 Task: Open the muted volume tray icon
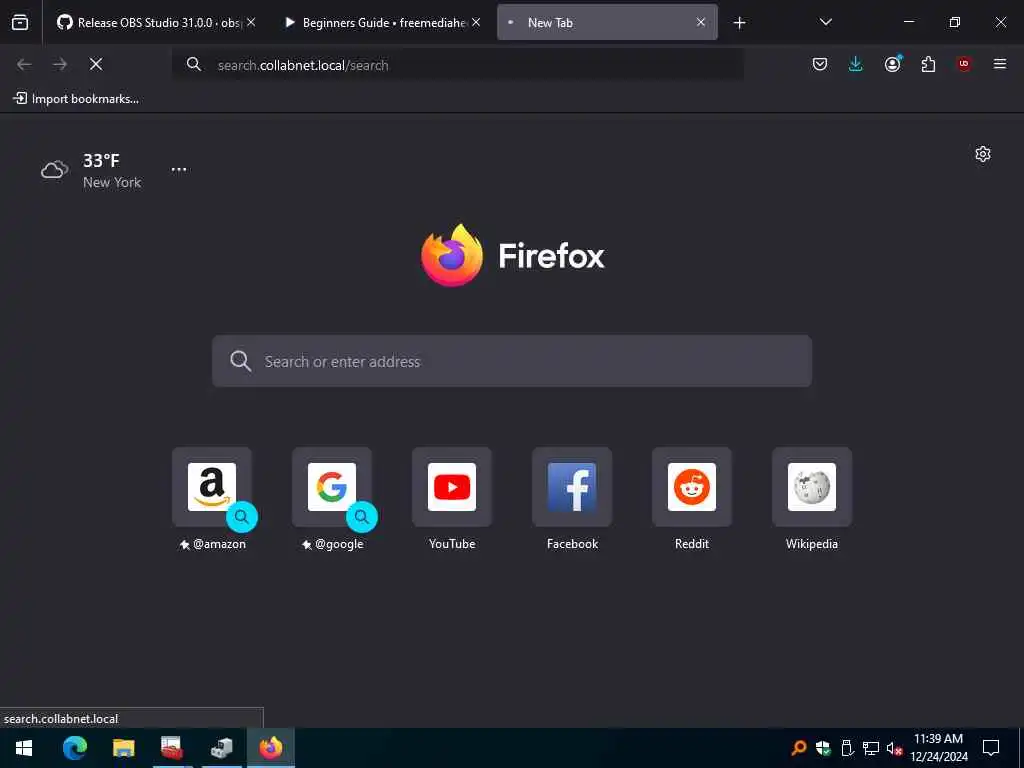(x=894, y=748)
